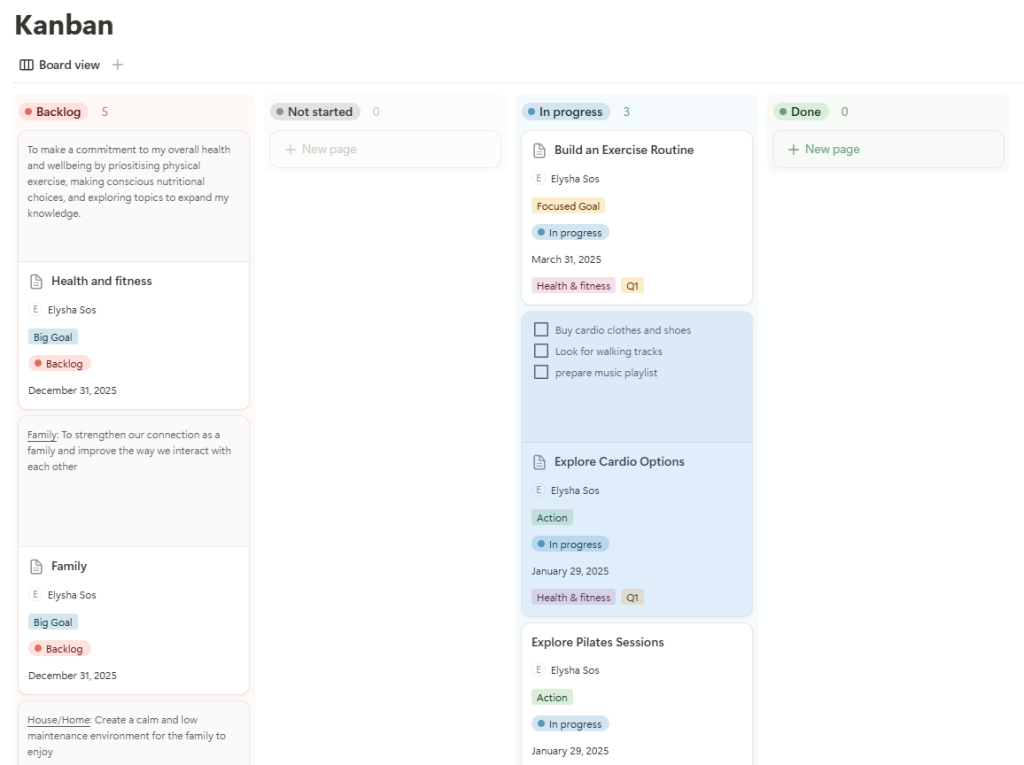
Task: Tick the Look for walking tracks checkbox
Action: tap(541, 351)
